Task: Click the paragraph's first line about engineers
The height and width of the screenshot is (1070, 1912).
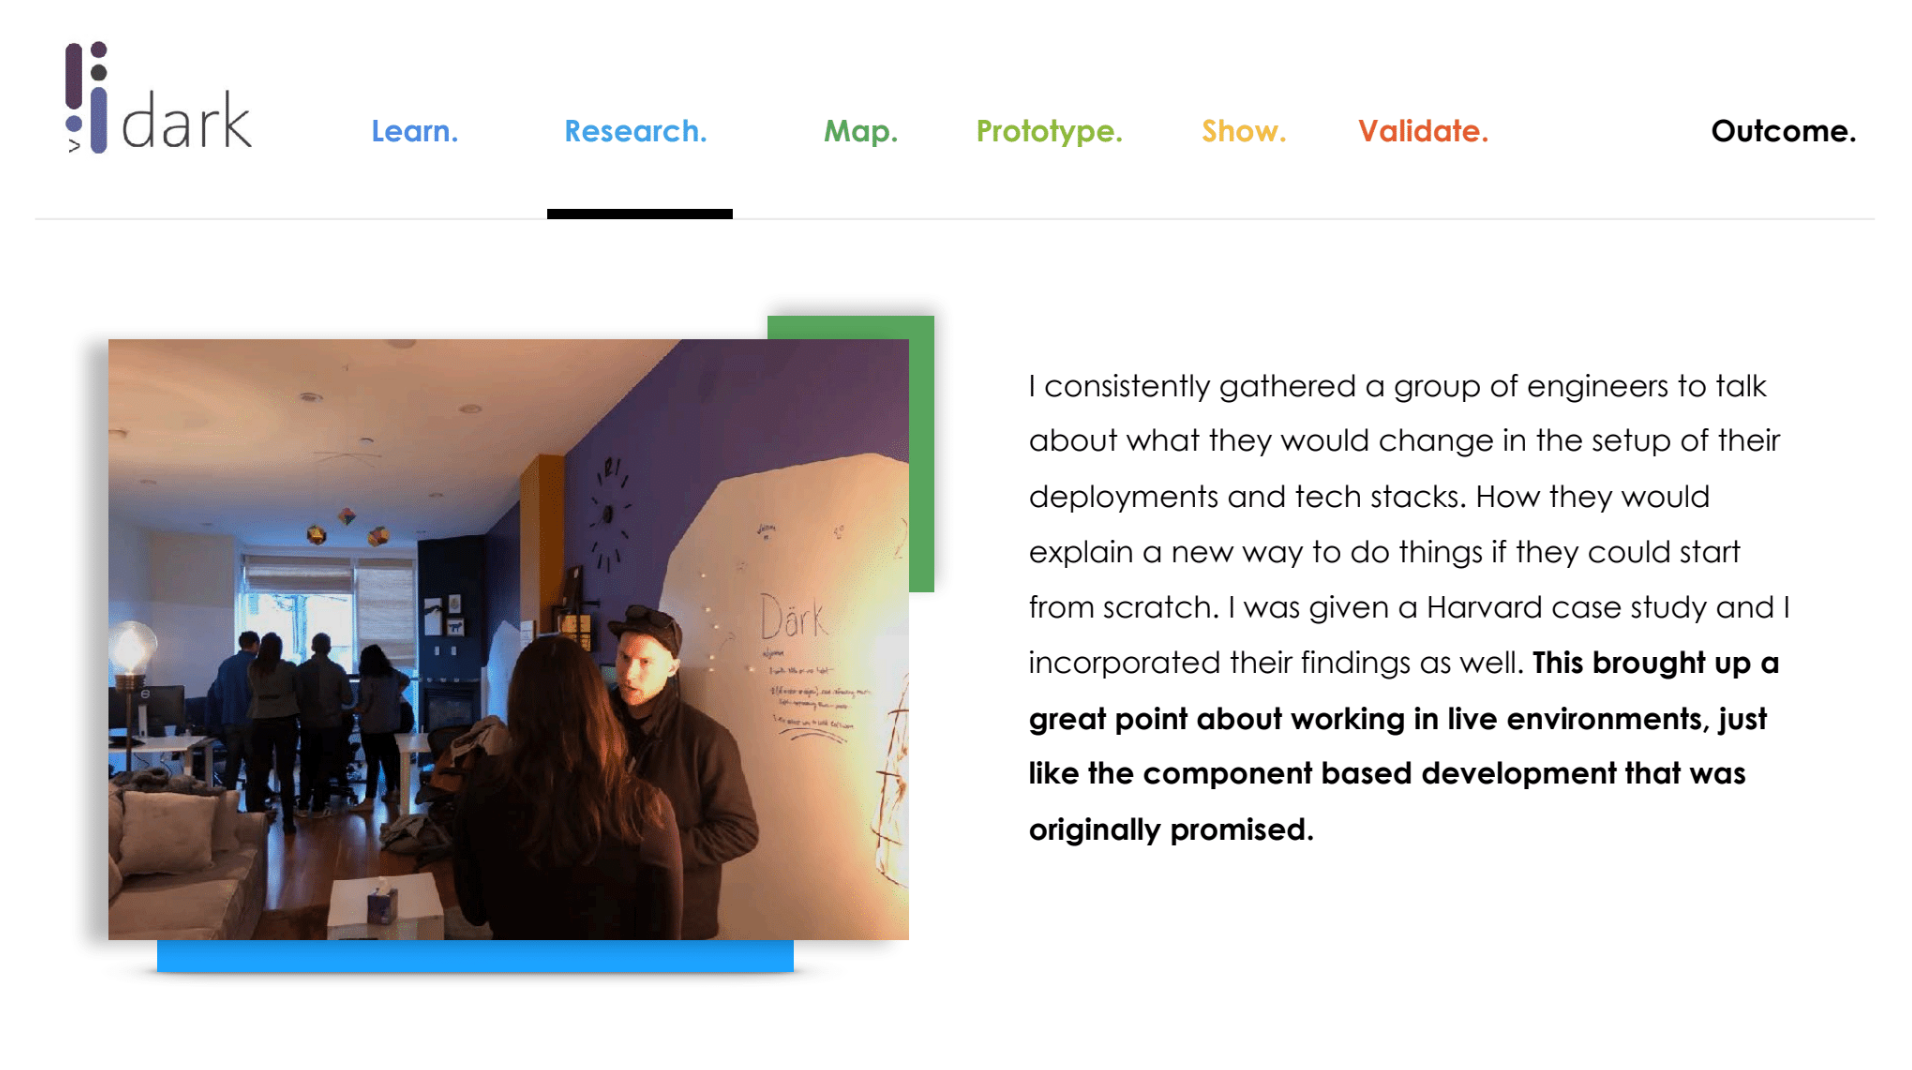Action: point(1398,386)
